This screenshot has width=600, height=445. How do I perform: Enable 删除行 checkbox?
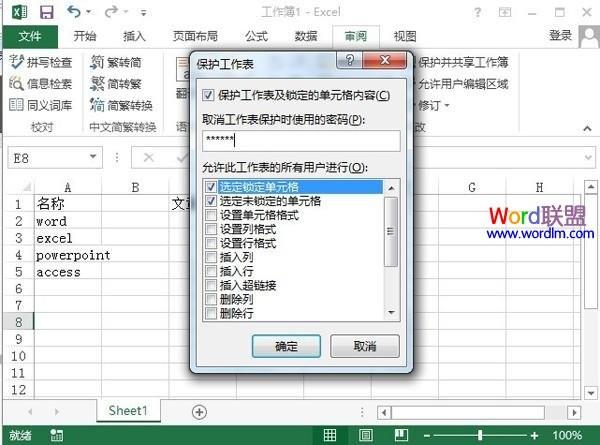pos(211,313)
